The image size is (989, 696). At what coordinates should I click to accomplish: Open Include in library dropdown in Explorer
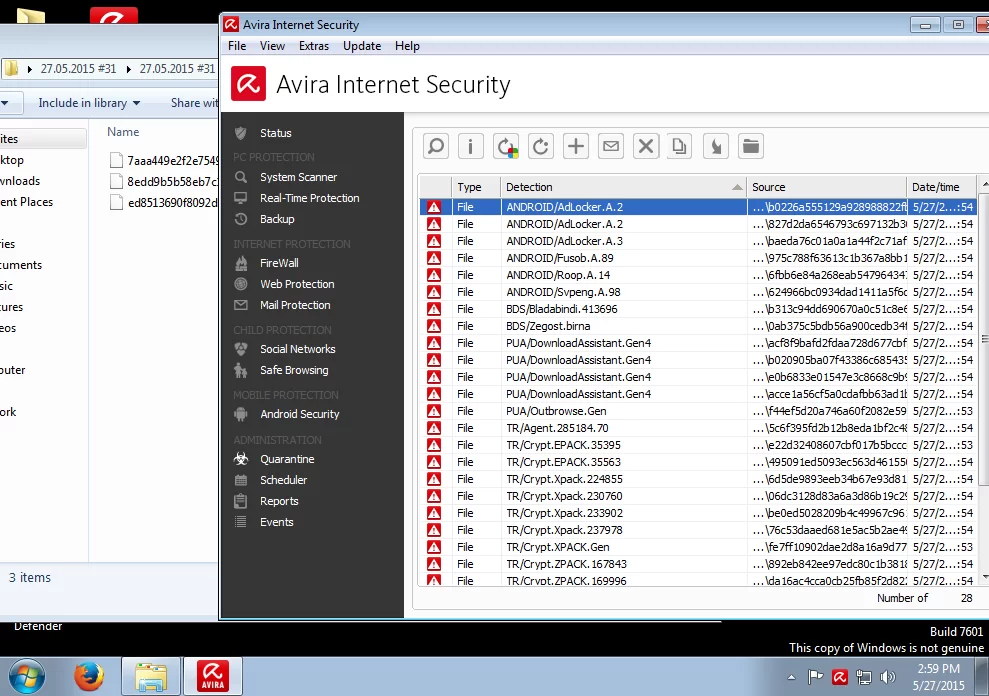click(89, 103)
